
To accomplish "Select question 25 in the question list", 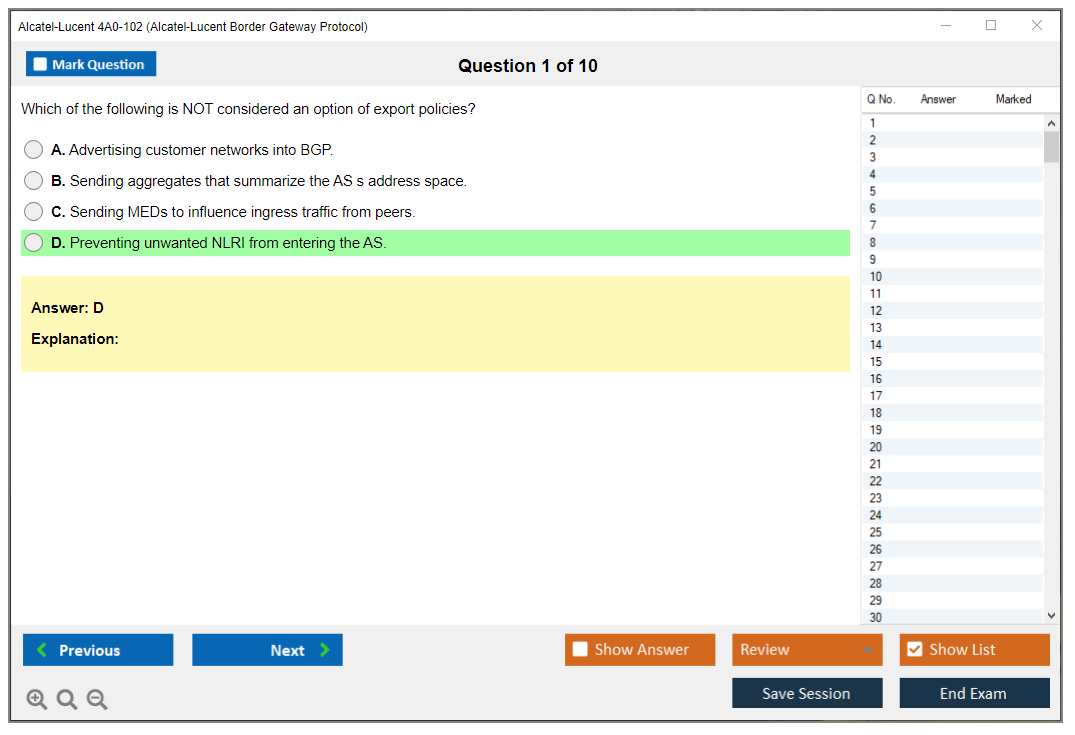I will [x=876, y=532].
